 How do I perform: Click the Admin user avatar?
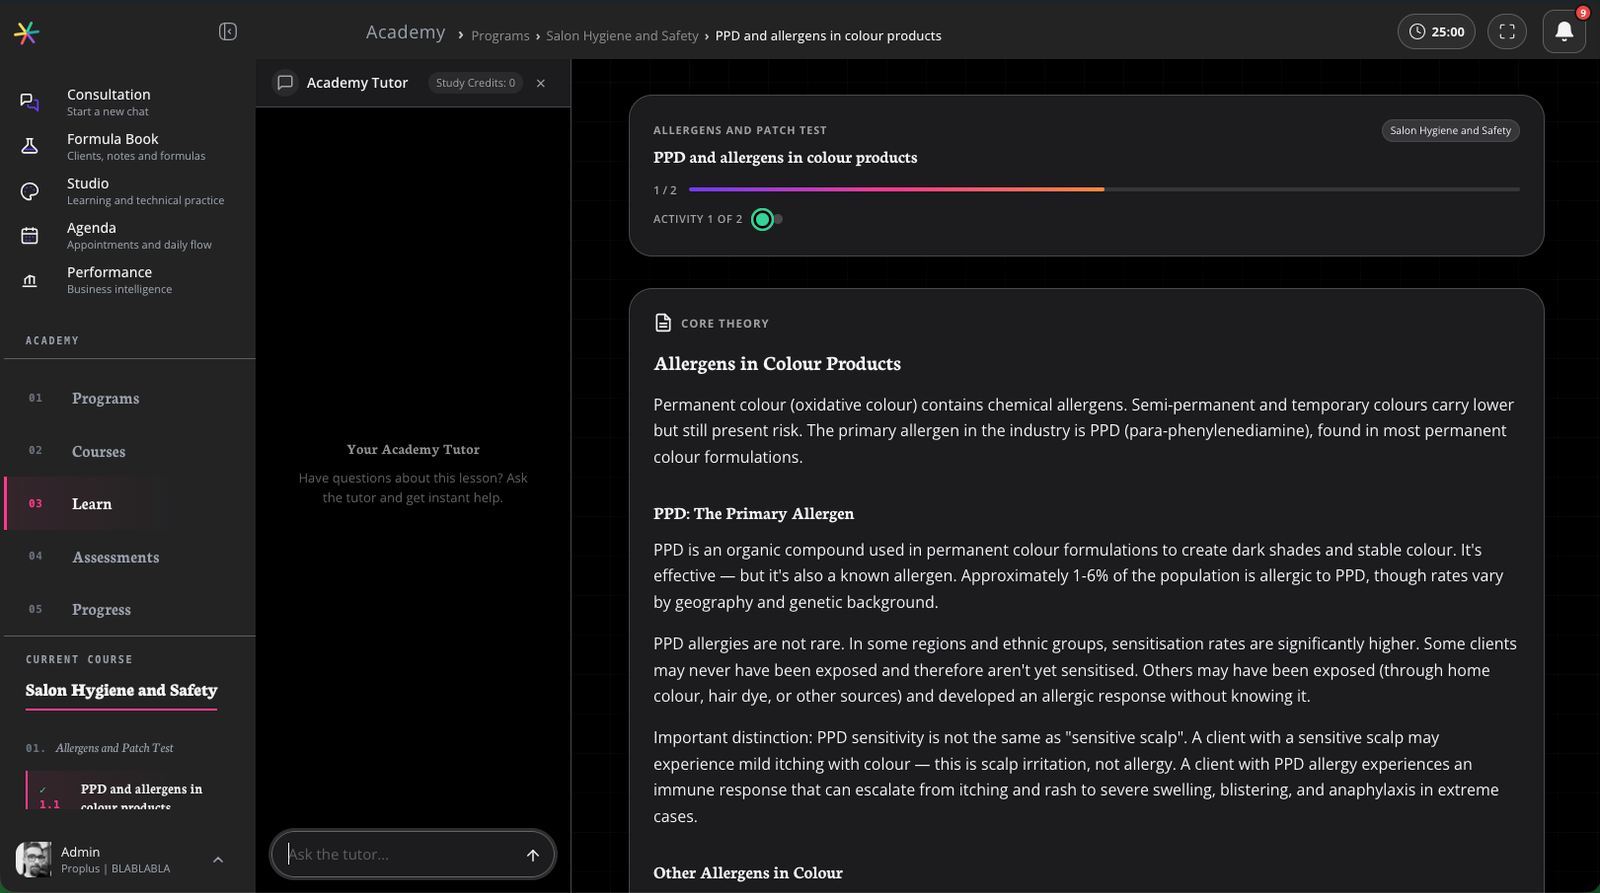click(34, 859)
